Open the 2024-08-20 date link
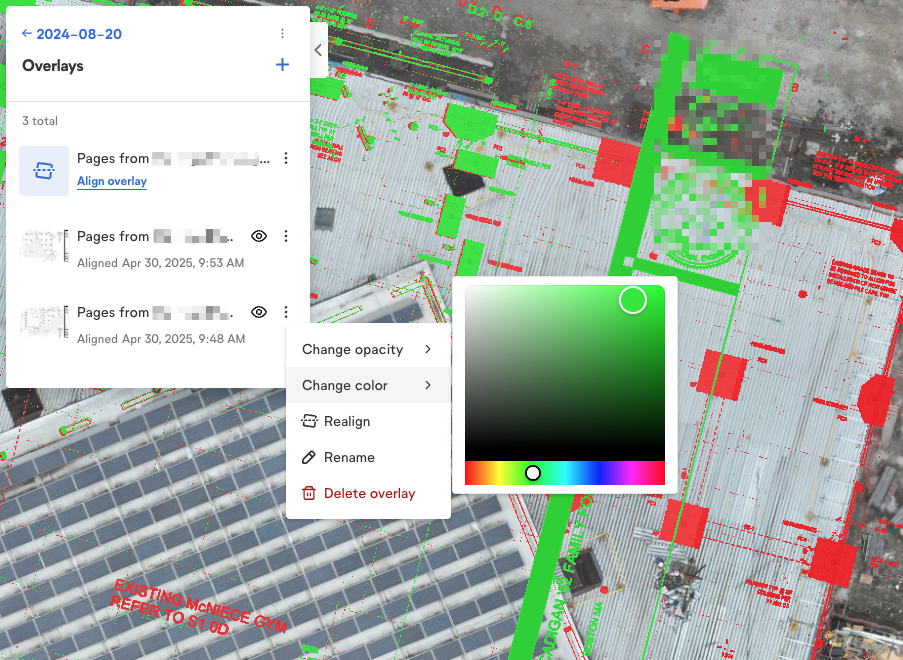 [x=79, y=34]
